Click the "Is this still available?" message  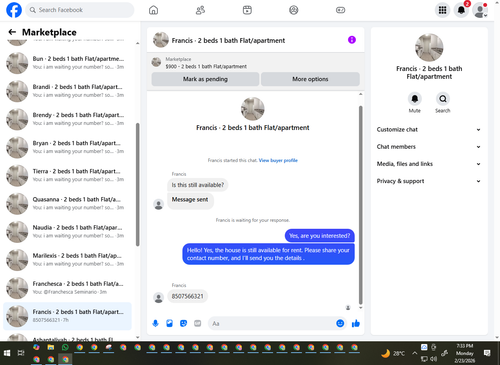(x=198, y=185)
